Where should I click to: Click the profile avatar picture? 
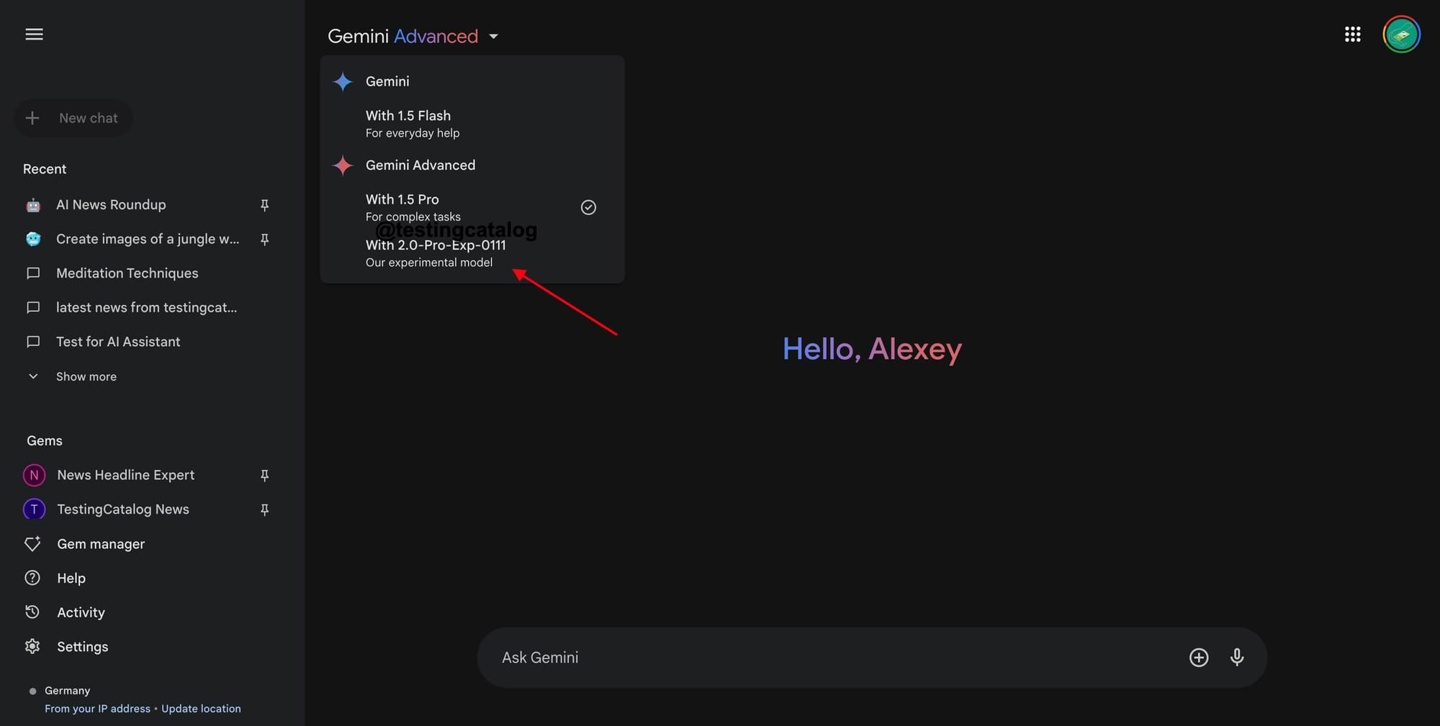tap(1400, 32)
